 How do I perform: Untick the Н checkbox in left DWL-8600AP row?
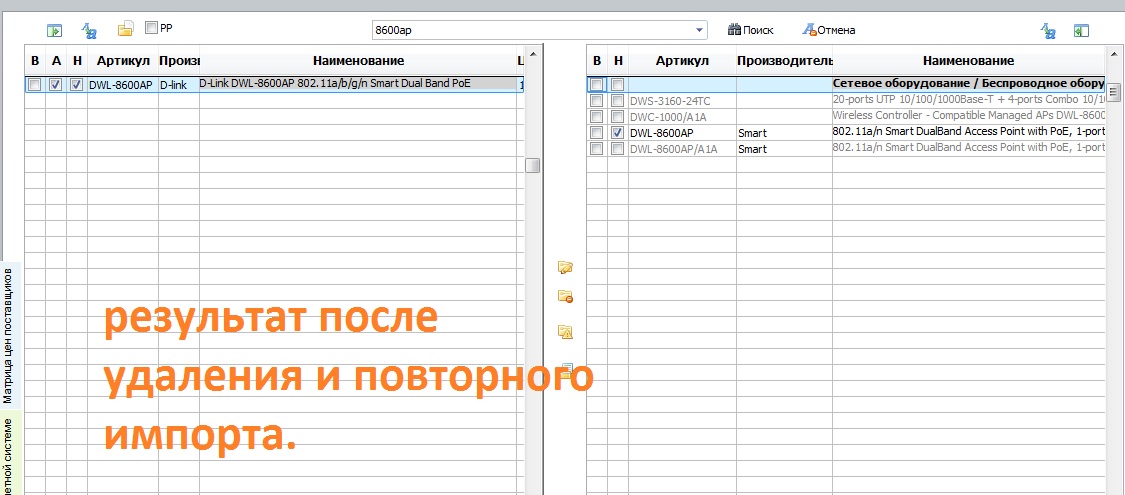point(77,85)
